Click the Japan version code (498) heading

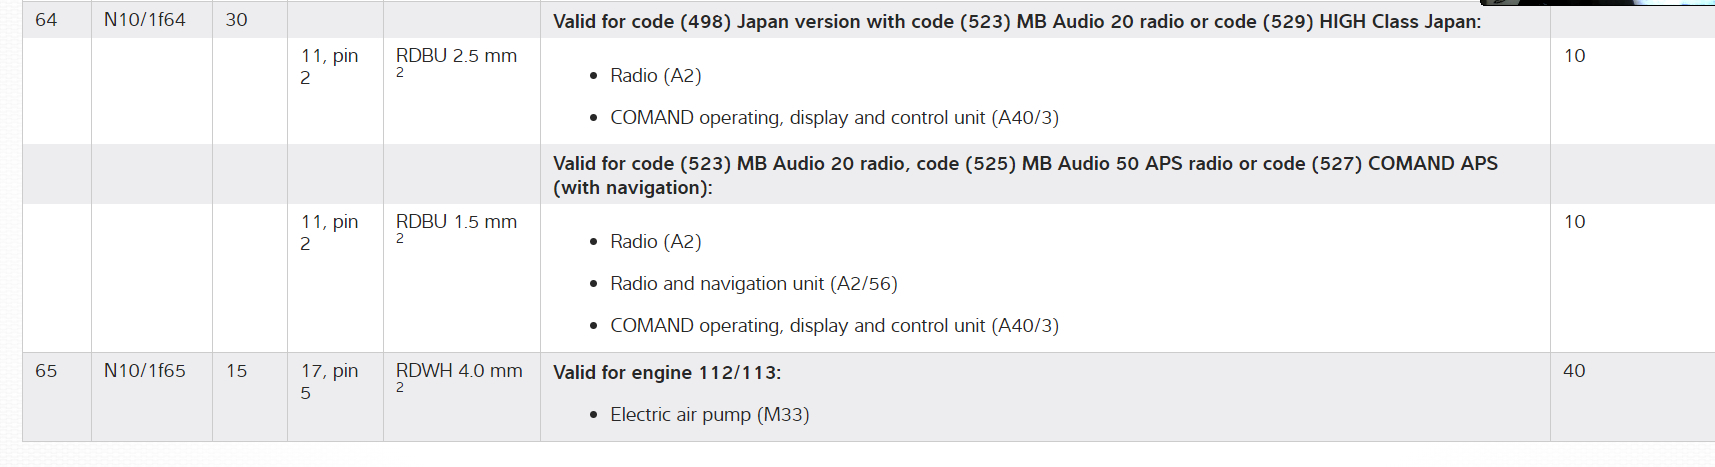[1016, 22]
